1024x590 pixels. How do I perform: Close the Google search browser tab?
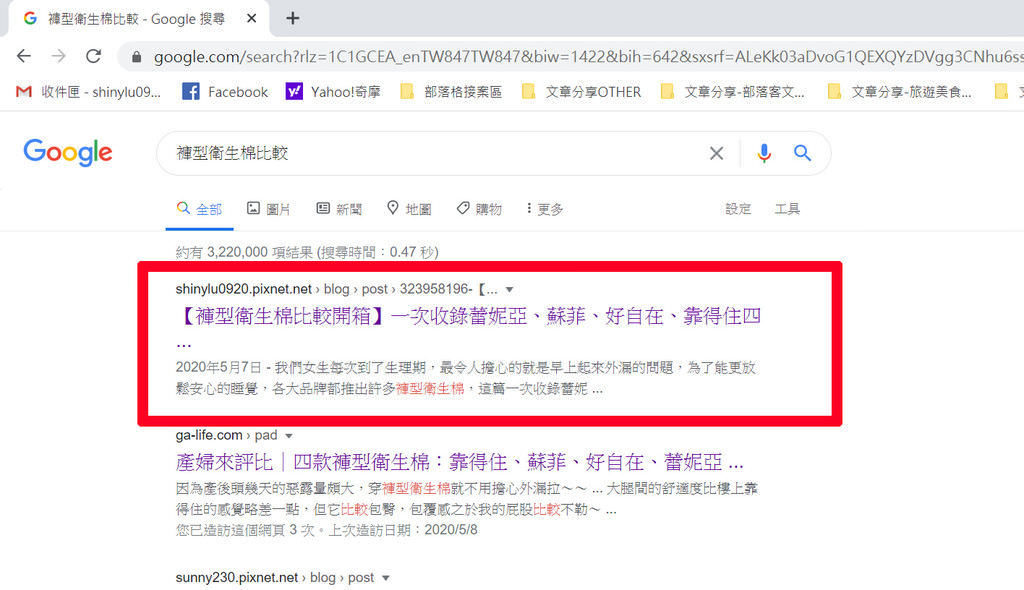[x=251, y=18]
